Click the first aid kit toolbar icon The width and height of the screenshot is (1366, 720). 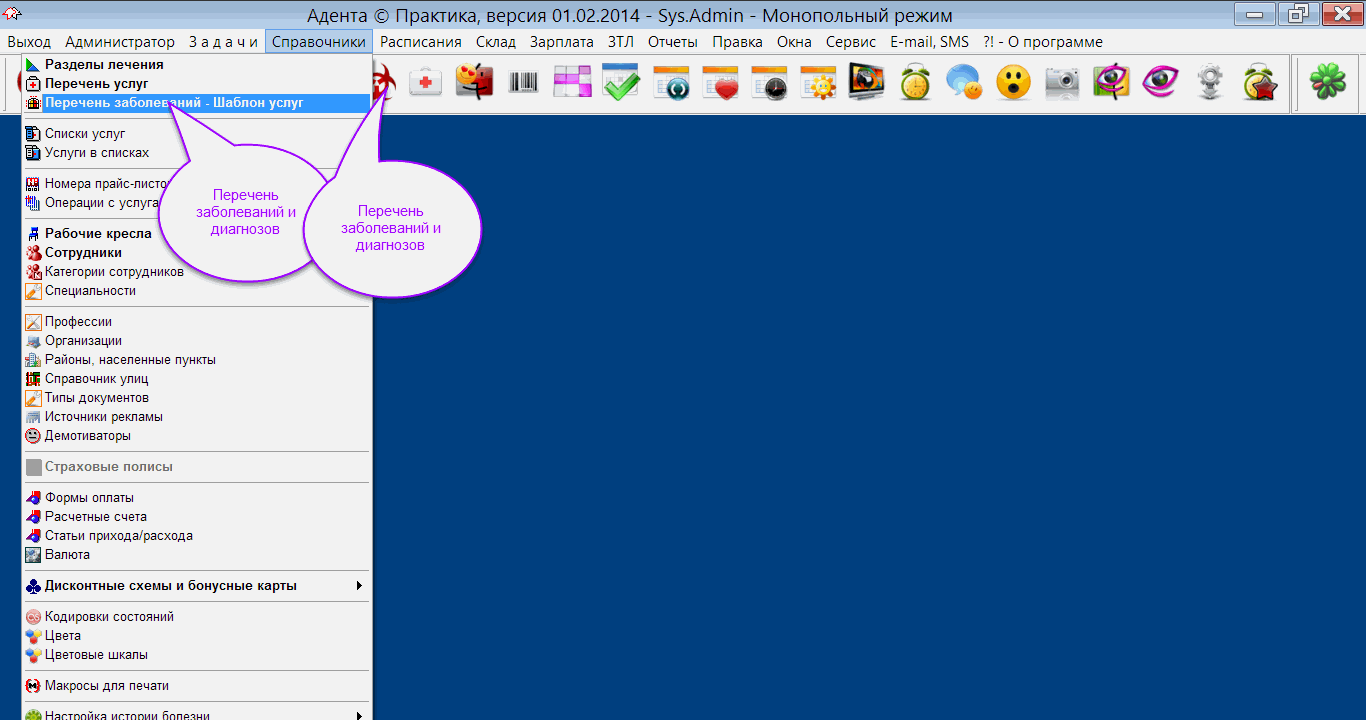point(426,82)
